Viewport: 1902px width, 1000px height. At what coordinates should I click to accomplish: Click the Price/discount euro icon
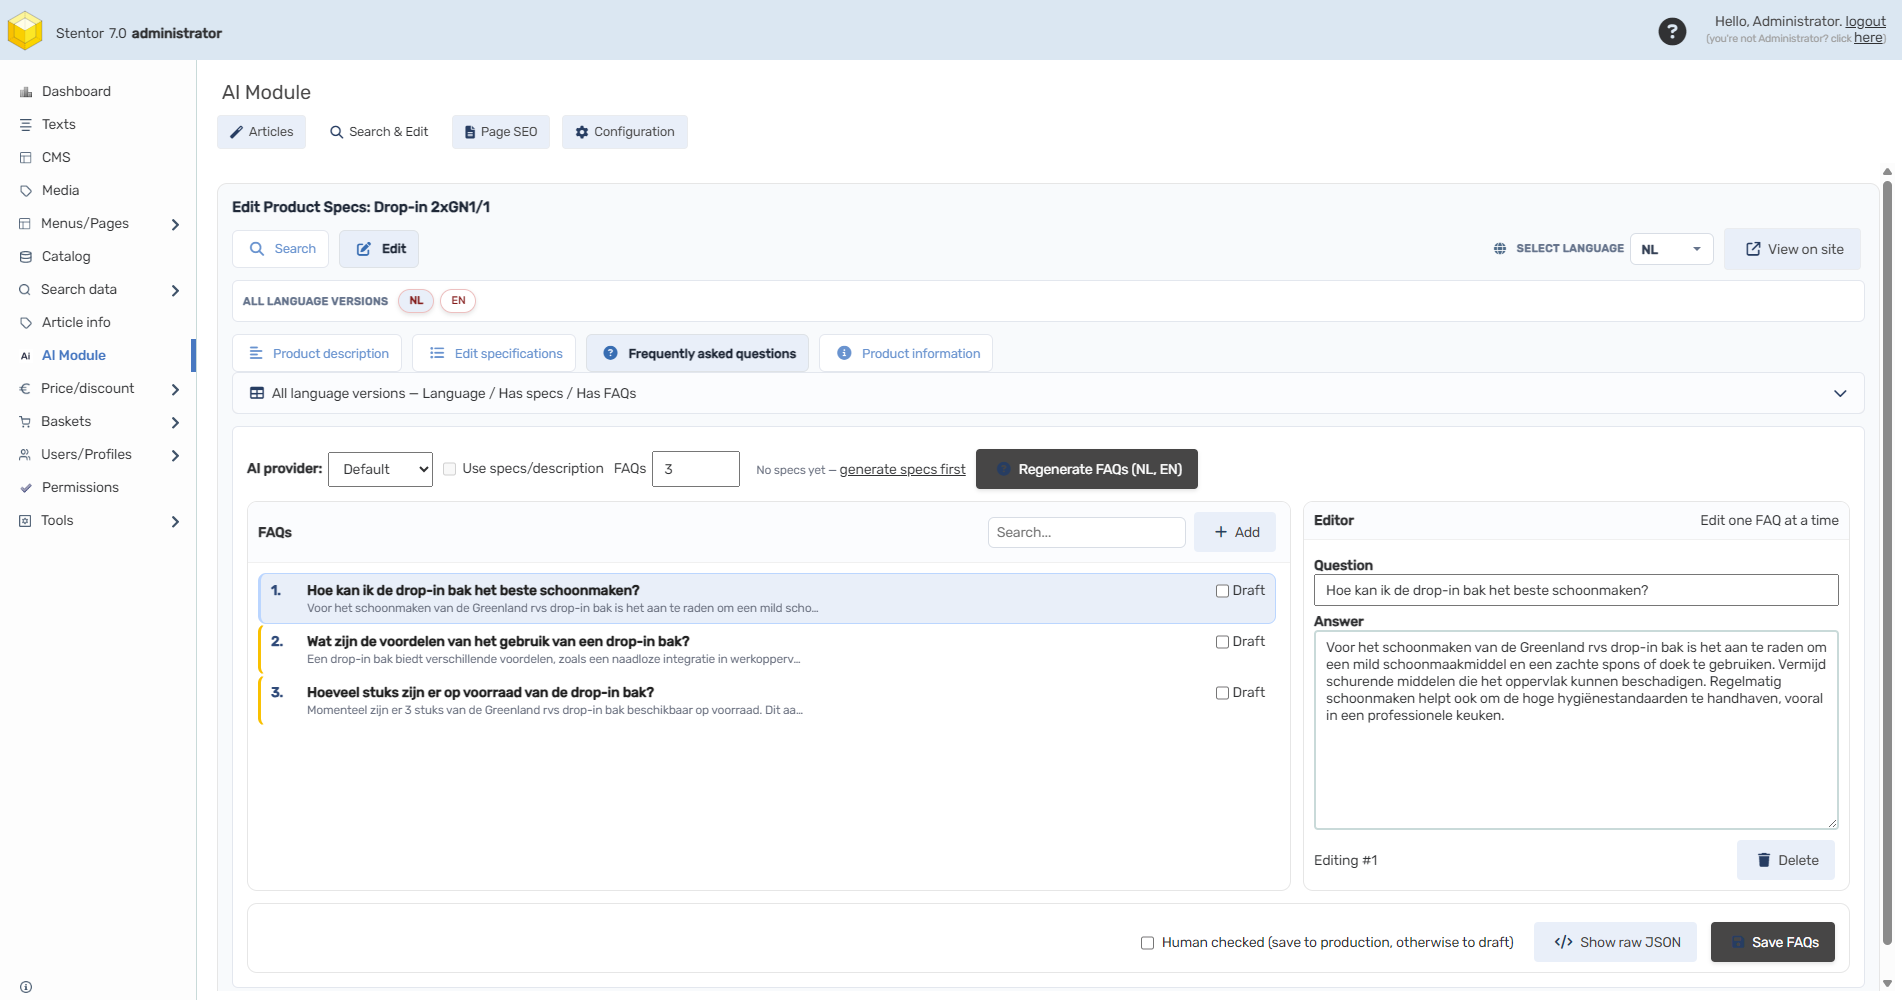tap(25, 389)
